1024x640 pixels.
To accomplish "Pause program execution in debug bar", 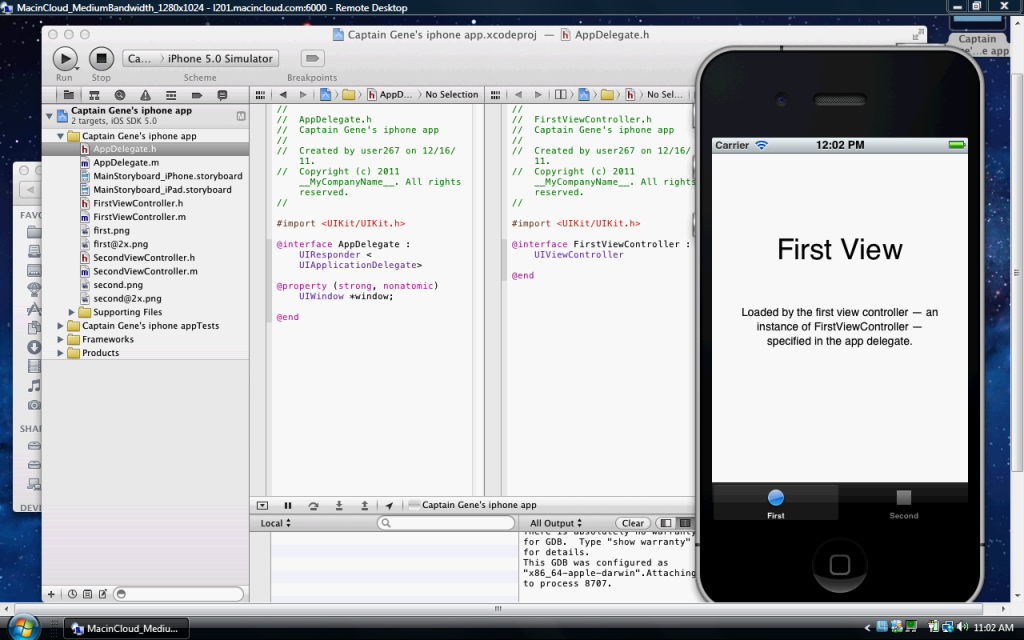I will click(288, 506).
